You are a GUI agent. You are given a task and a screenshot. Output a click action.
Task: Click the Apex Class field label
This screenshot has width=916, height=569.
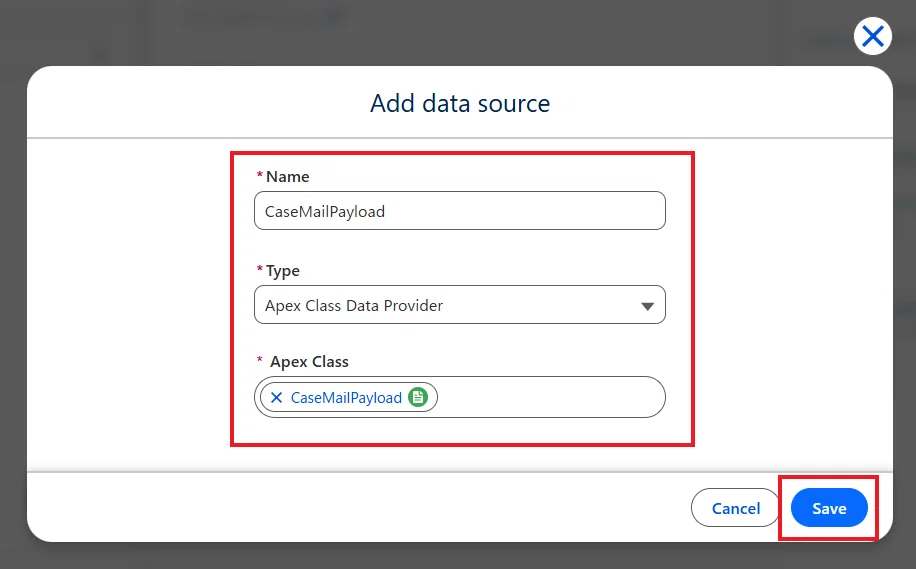(309, 362)
